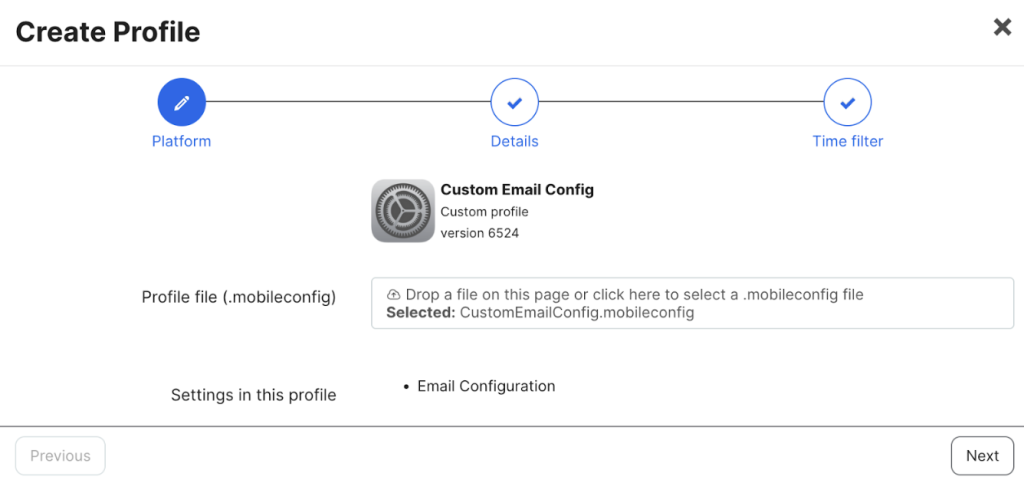This screenshot has width=1024, height=480.
Task: Click the selected CustomEmailConfig.mobileconfig filename
Action: 577,313
